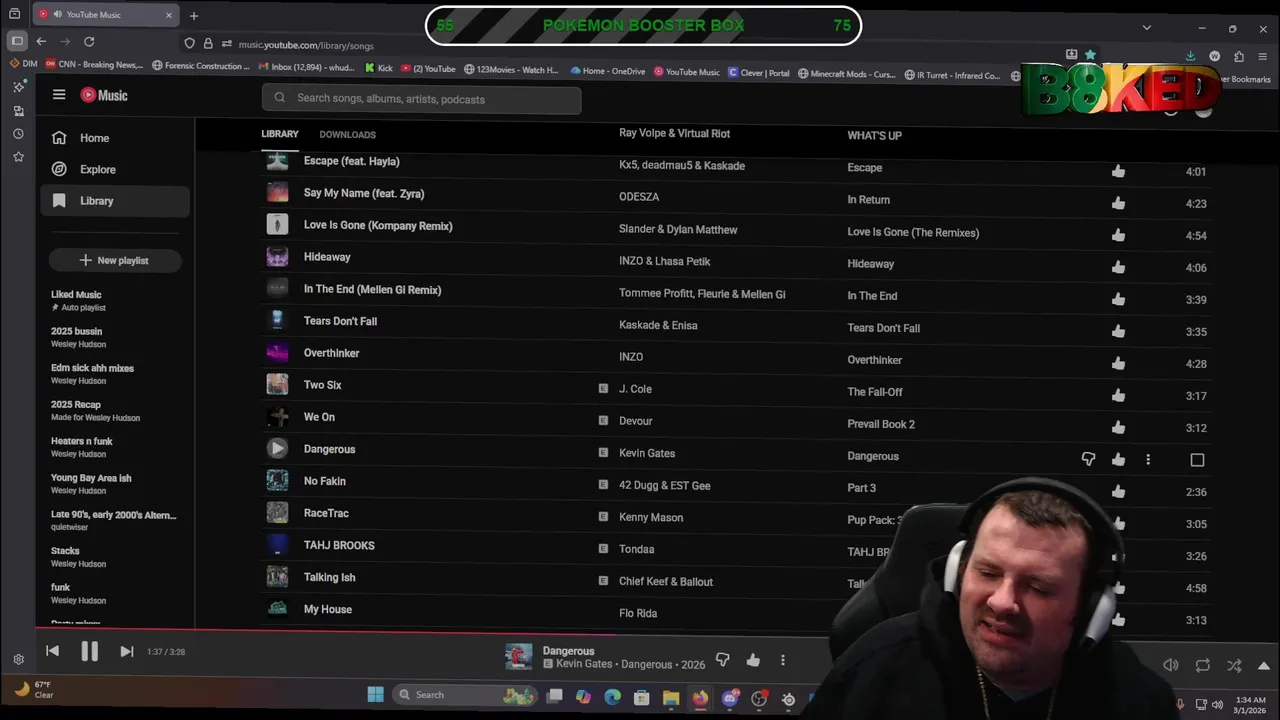The height and width of the screenshot is (720, 1280).
Task: Go to Home in sidebar
Action: click(115, 138)
